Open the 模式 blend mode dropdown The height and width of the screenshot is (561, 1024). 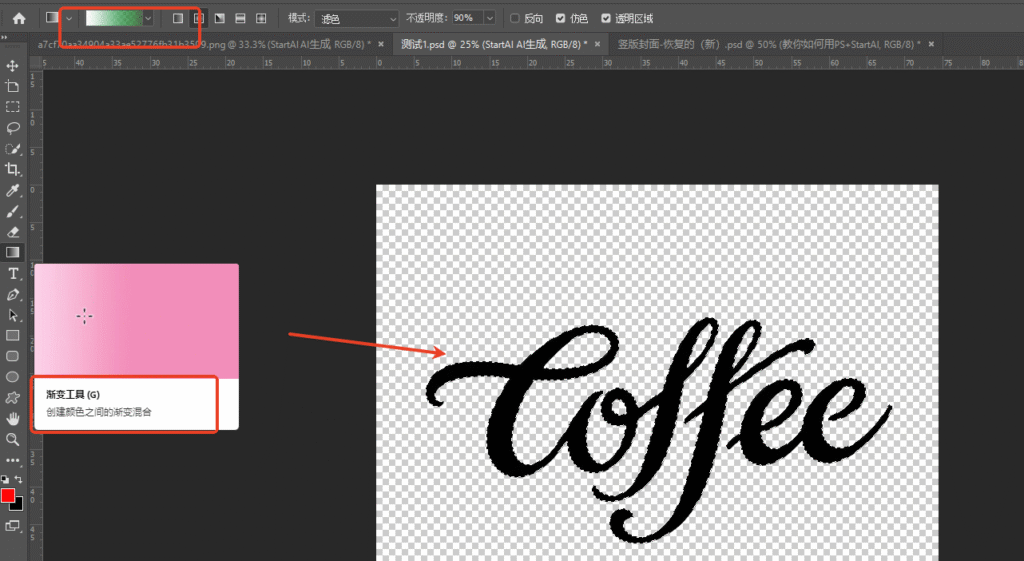tap(357, 18)
